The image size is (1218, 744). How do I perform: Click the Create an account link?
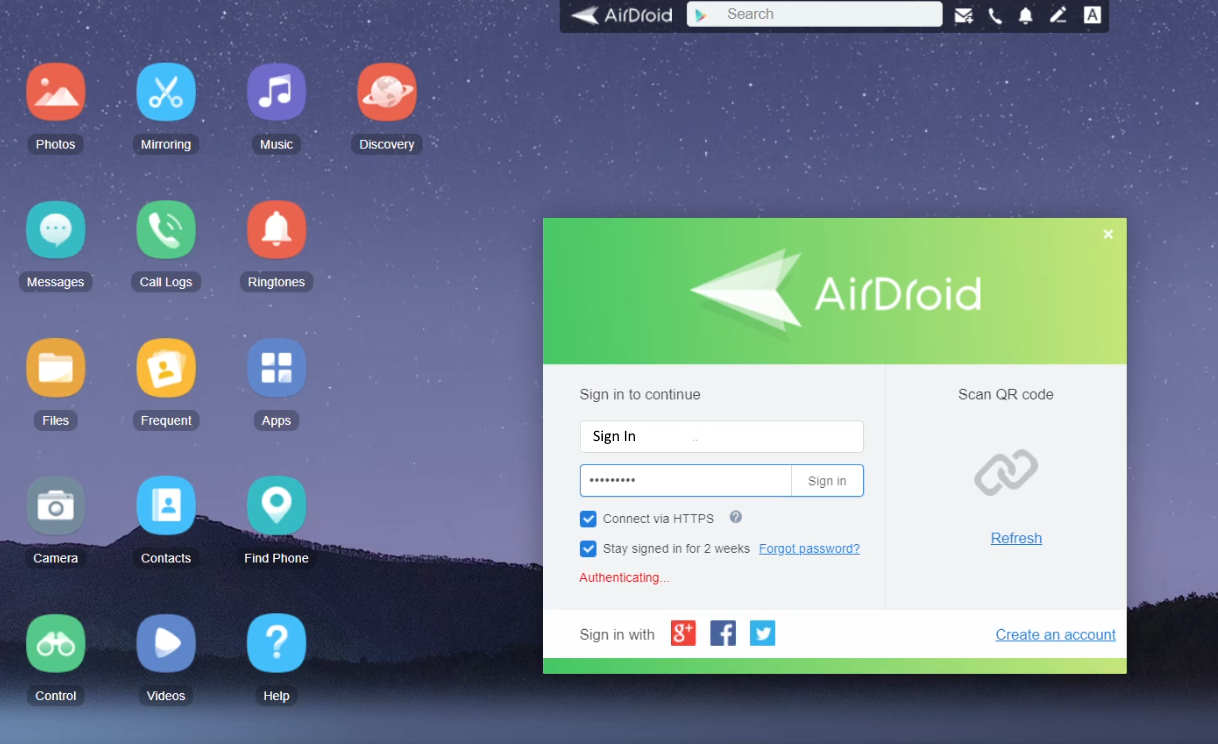1056,635
